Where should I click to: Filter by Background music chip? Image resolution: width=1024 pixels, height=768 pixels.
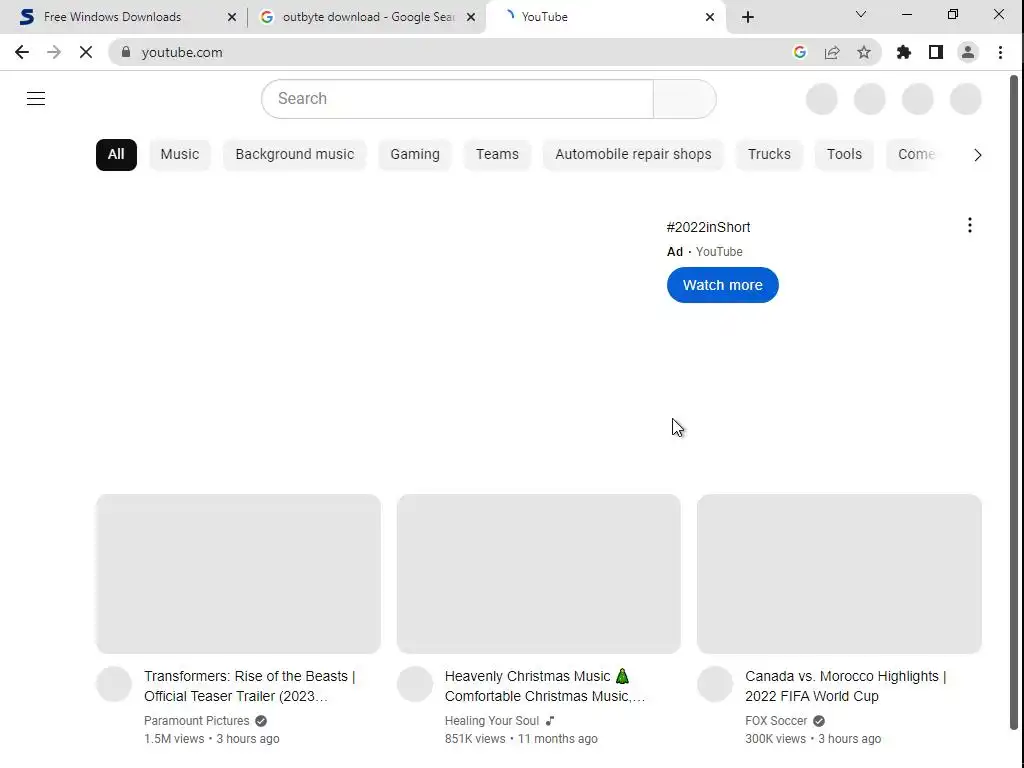(x=295, y=155)
